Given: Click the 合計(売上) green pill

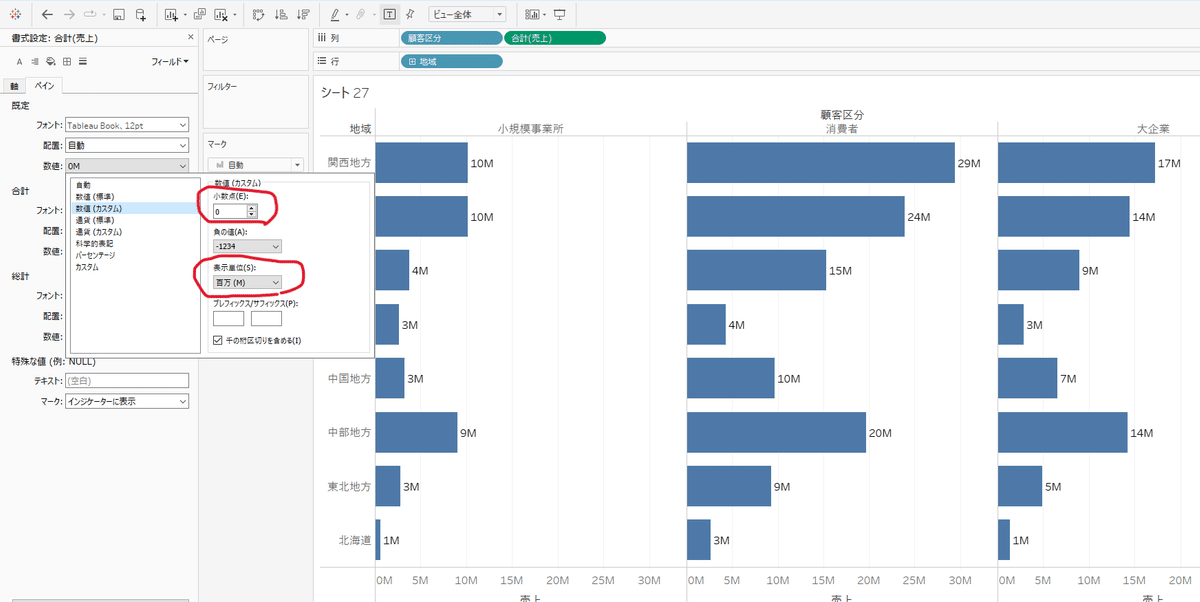Looking at the screenshot, I should point(555,38).
